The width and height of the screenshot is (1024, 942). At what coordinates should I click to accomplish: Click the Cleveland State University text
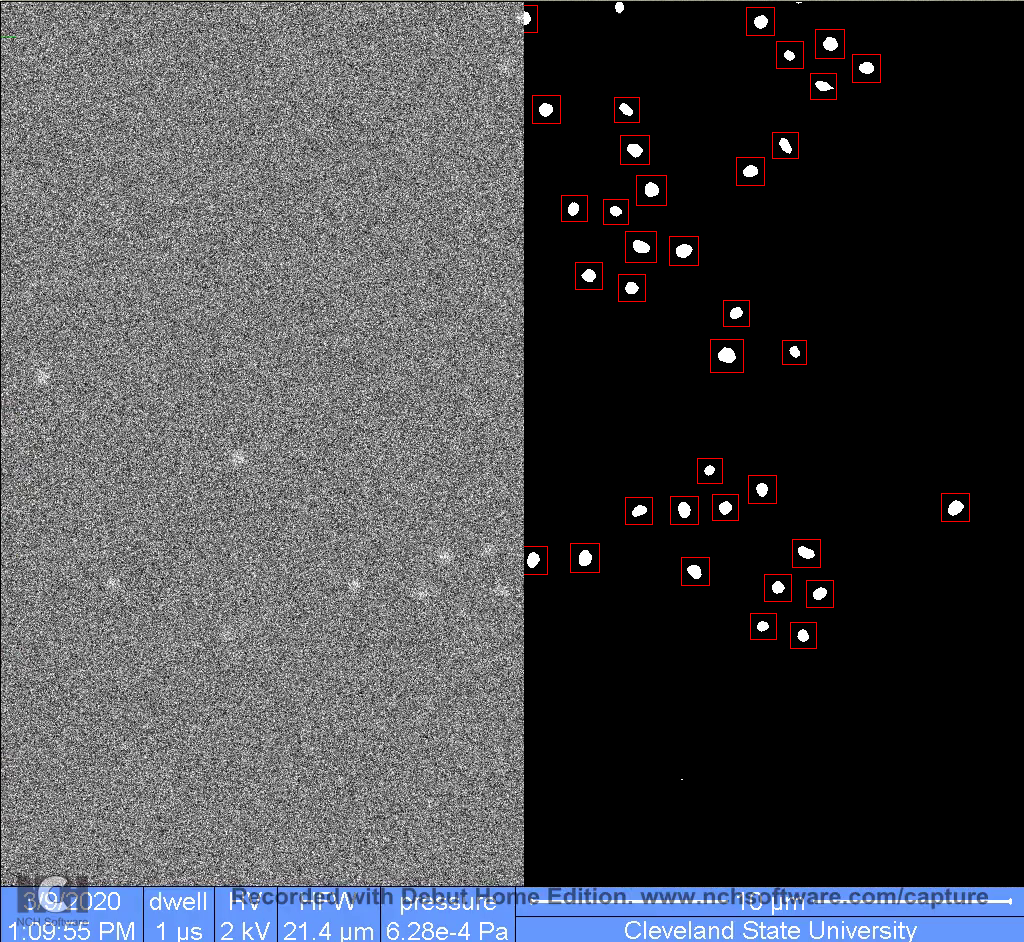771,930
